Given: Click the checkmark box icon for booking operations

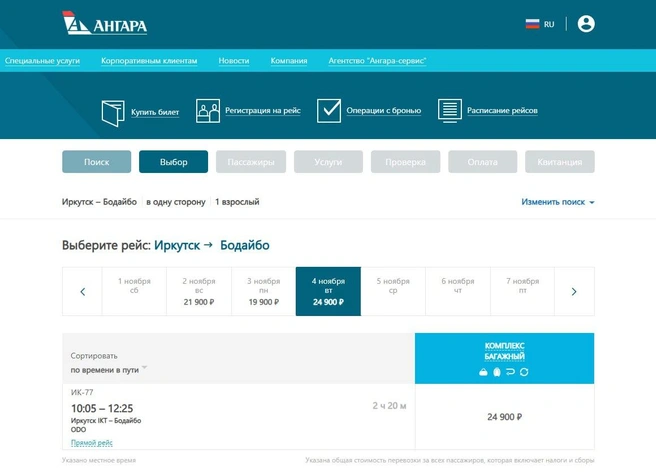Looking at the screenshot, I should 329,111.
